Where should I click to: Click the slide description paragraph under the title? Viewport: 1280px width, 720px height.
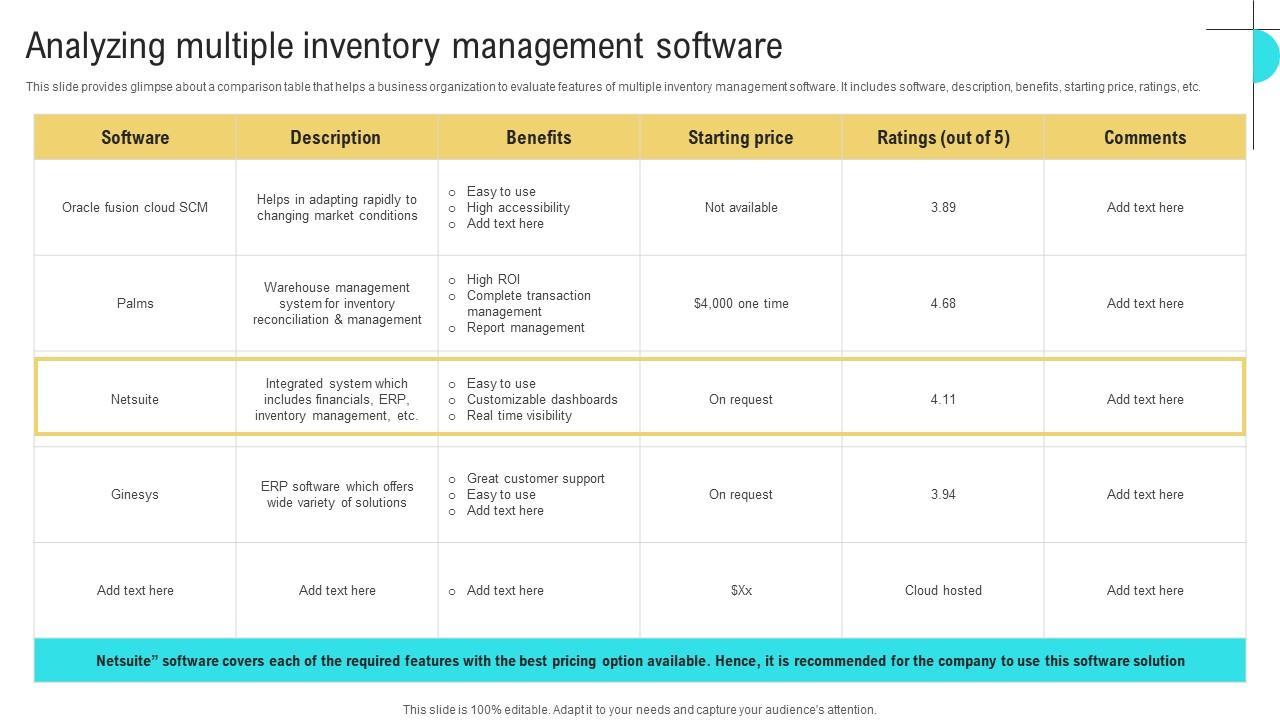(x=613, y=87)
